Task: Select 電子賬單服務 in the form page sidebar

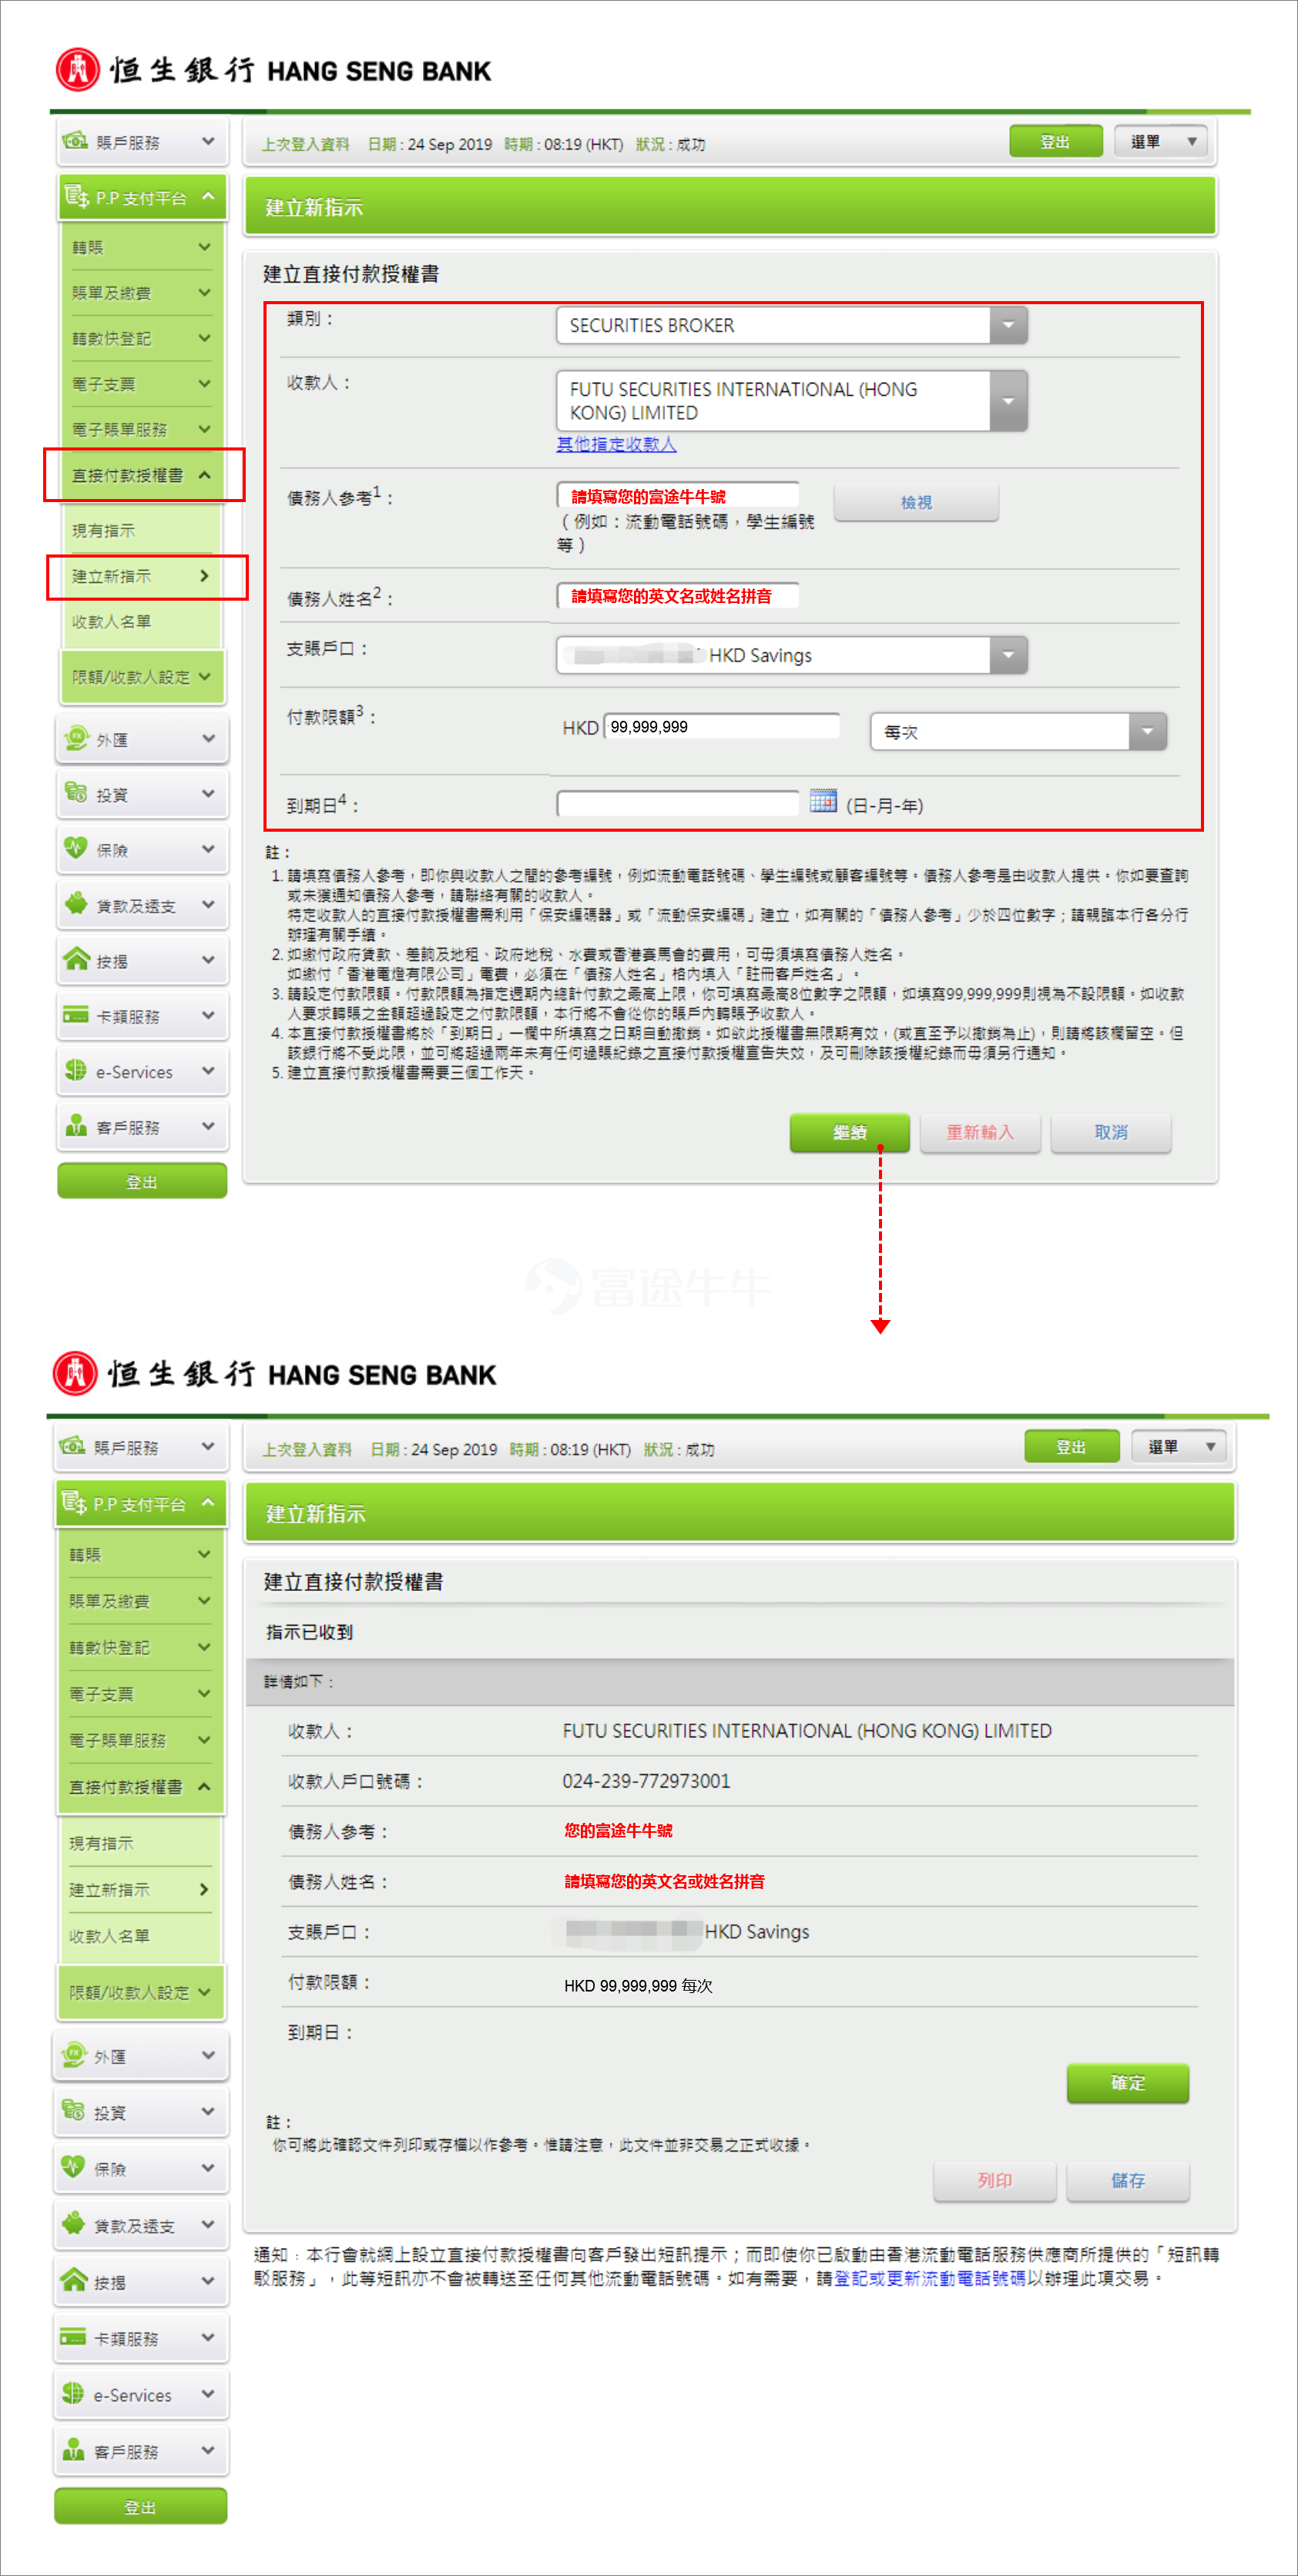Action: tap(140, 429)
